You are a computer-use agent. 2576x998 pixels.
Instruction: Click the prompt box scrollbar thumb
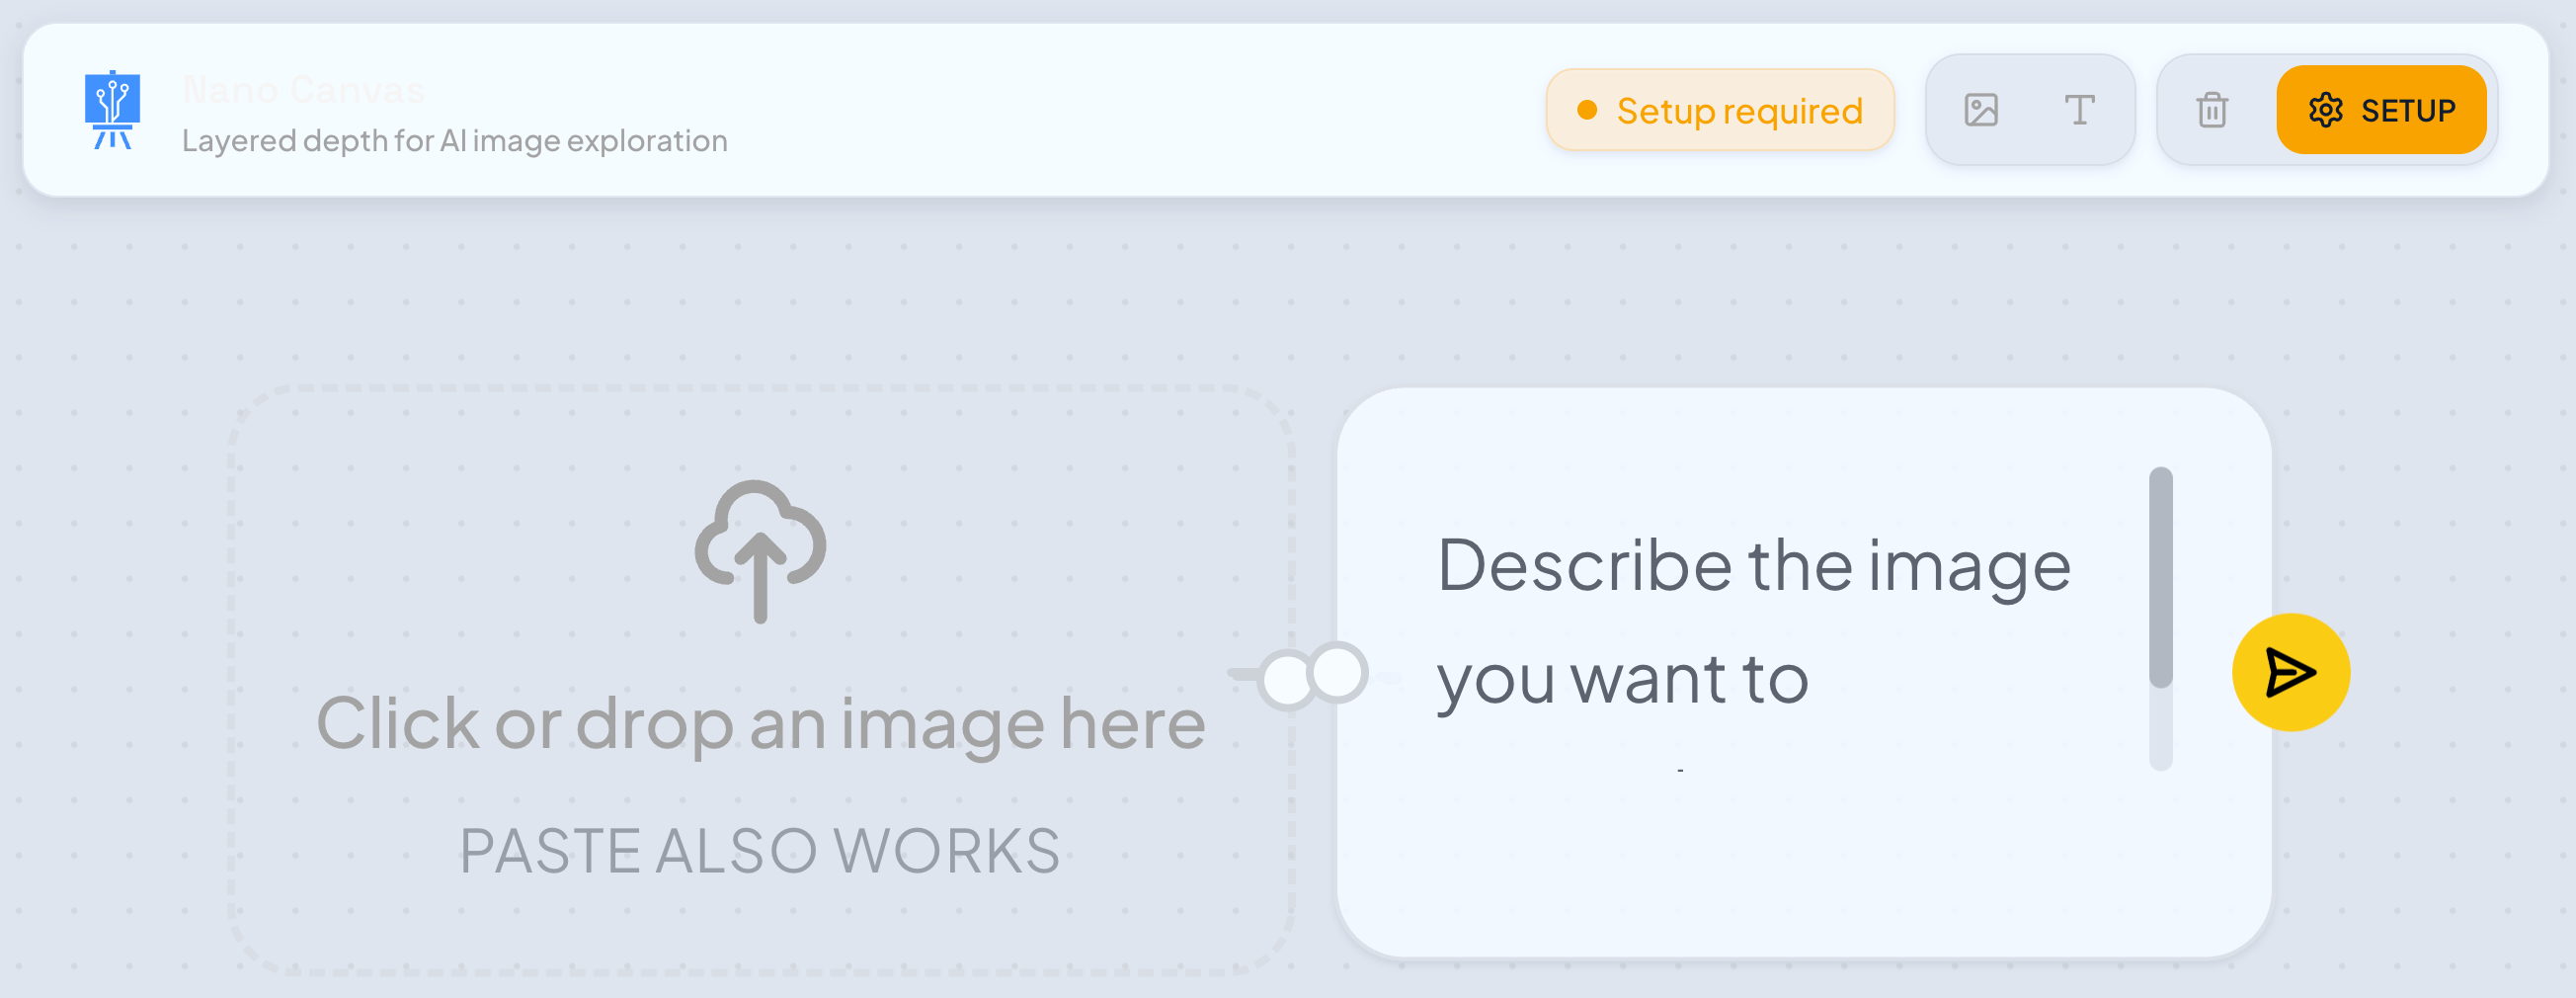pyautogui.click(x=2160, y=577)
